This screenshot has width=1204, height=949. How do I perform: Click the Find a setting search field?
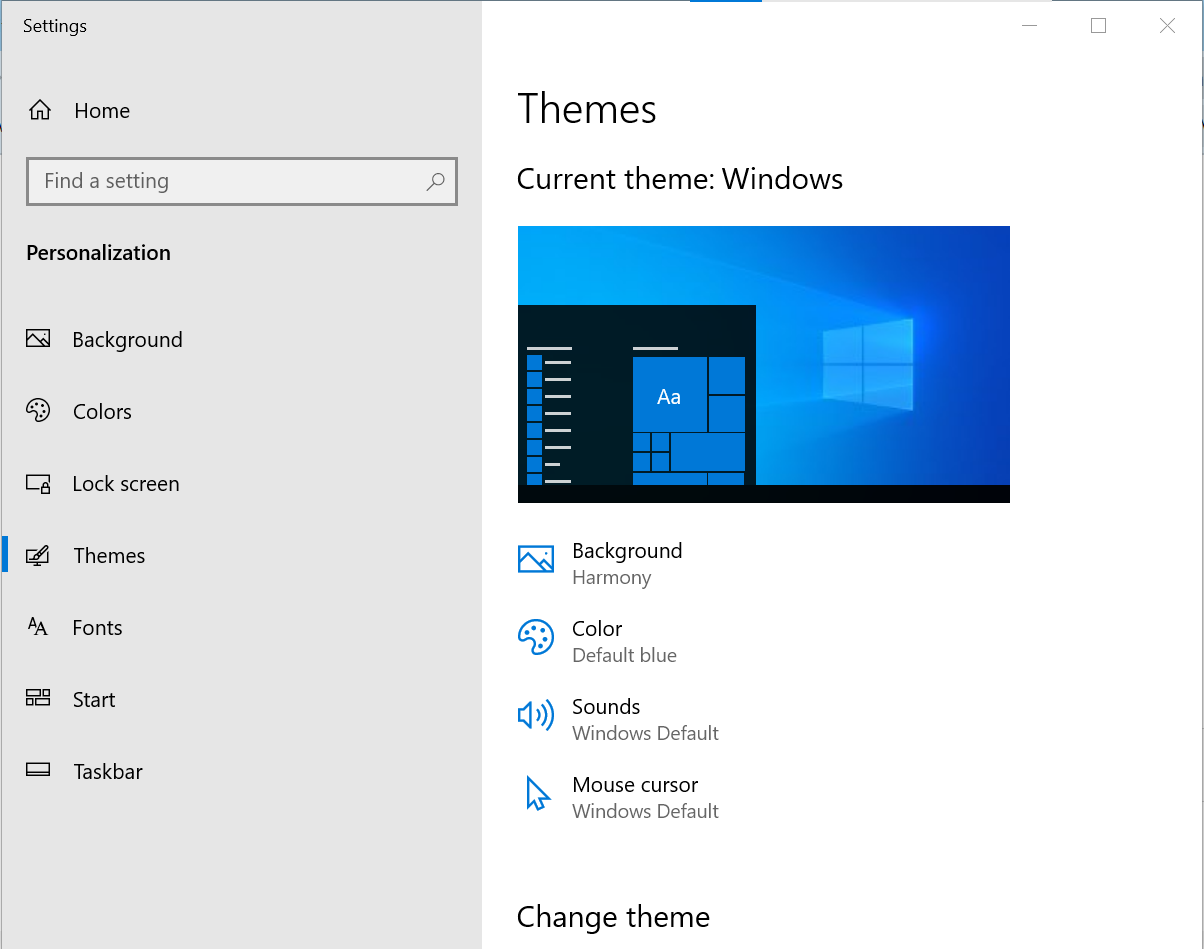230,182
